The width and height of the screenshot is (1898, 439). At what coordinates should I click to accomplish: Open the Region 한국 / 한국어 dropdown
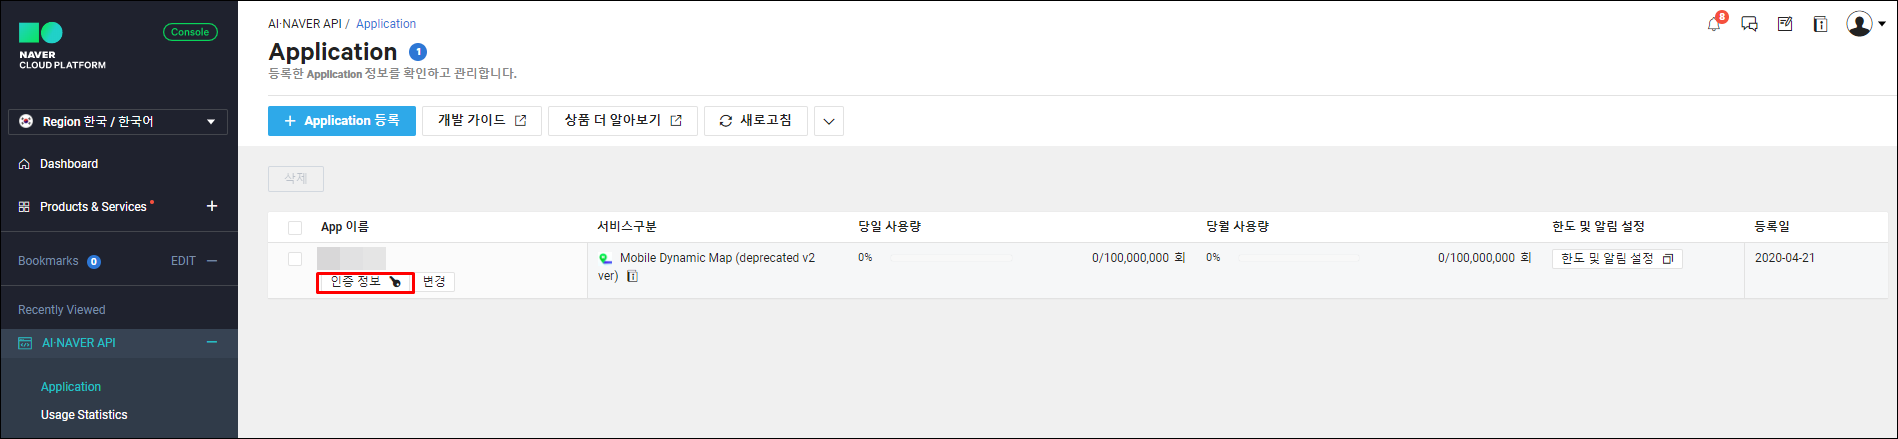pos(118,121)
